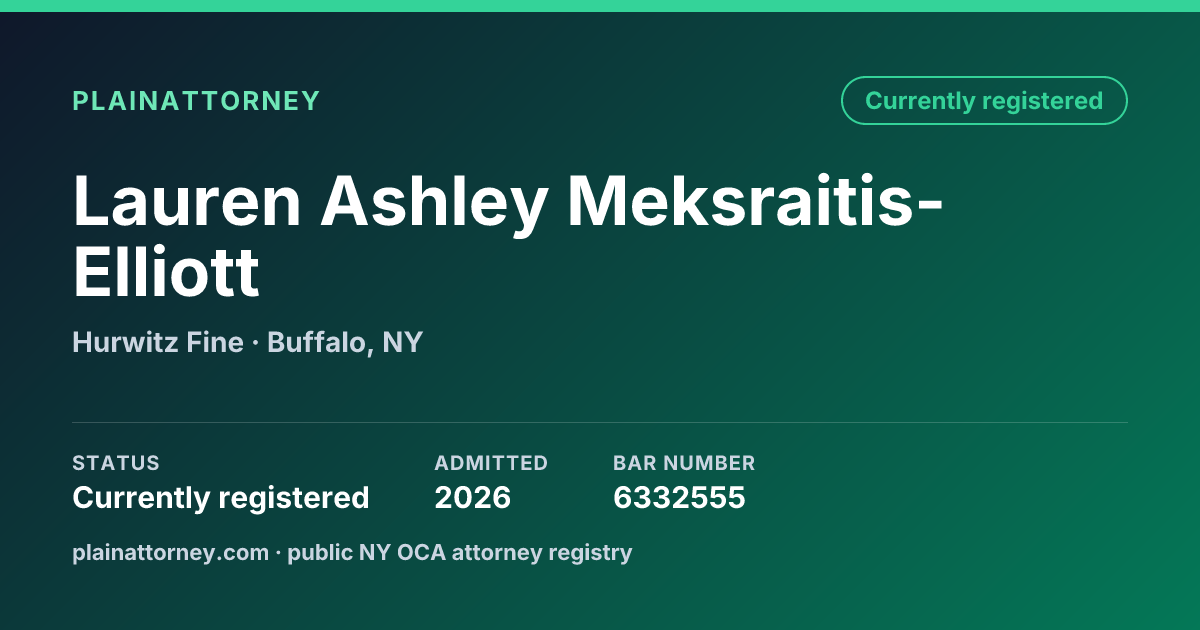Click public NY OCA attorney registry text

[460, 552]
